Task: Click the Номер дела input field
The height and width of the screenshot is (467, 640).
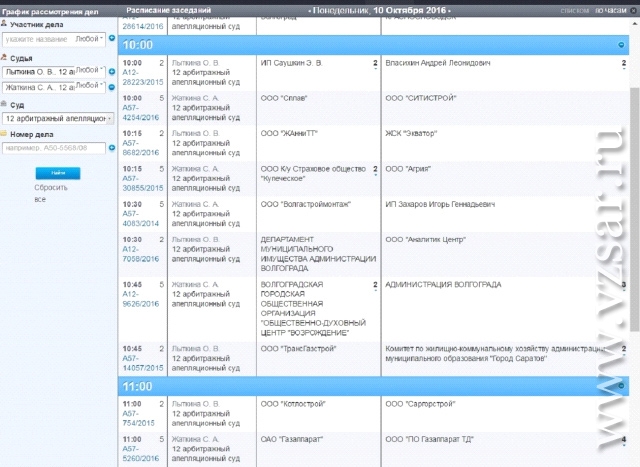Action: [x=53, y=148]
